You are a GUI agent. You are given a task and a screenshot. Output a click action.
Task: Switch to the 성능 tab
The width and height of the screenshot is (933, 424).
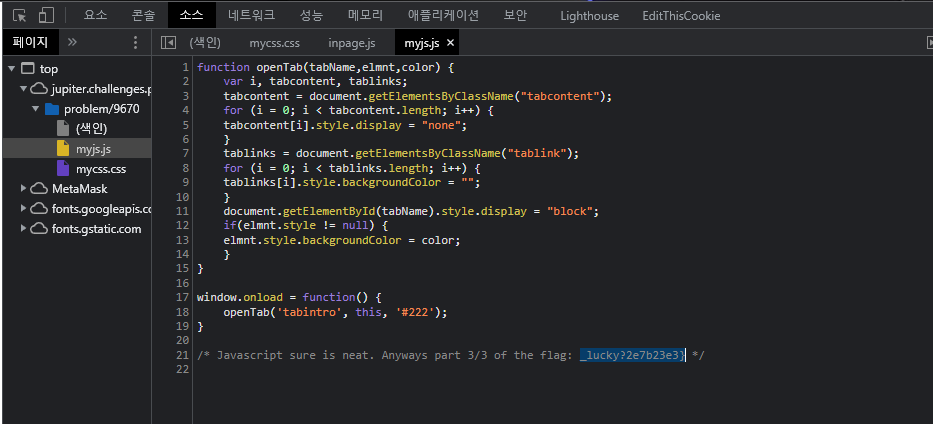point(312,15)
